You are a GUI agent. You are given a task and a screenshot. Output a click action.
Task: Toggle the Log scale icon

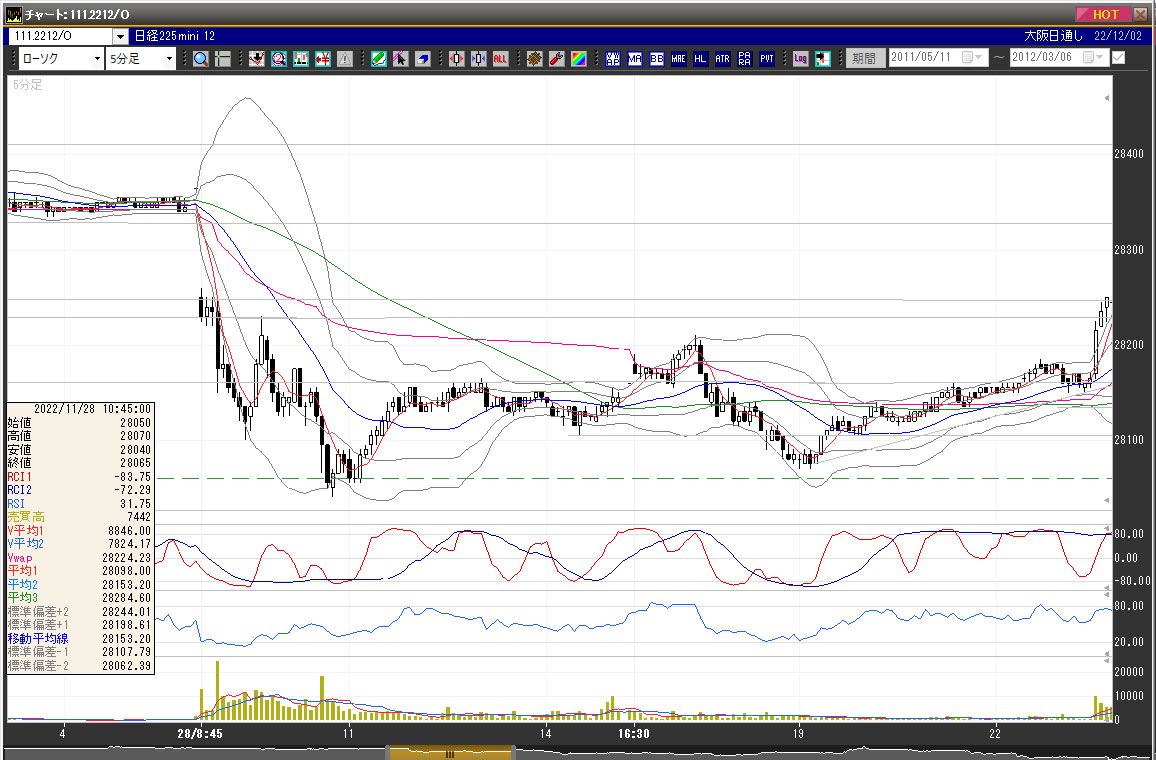[801, 59]
